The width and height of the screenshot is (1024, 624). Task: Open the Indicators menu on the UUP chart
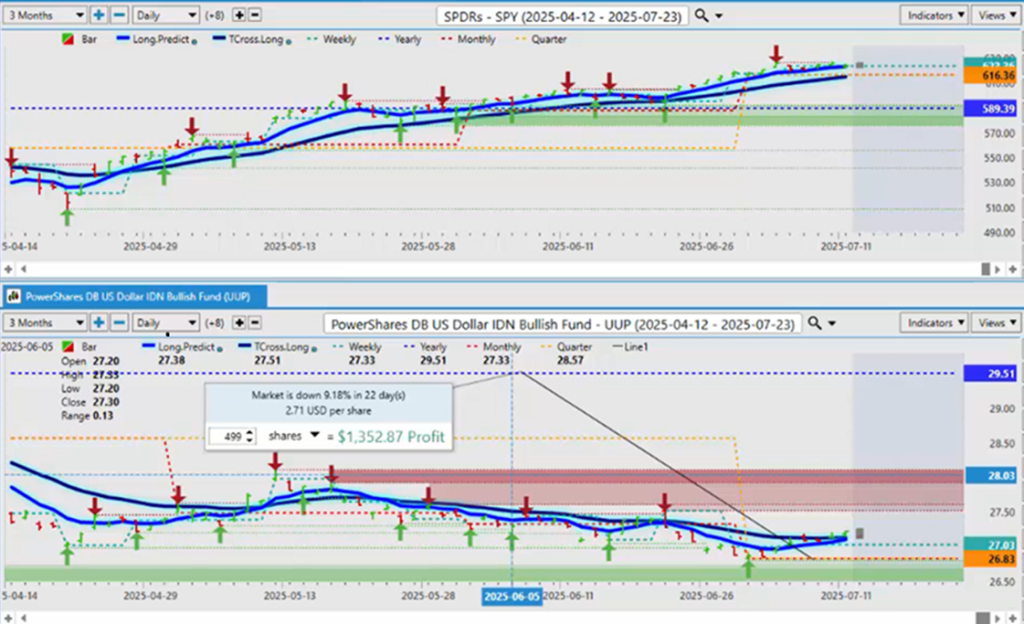point(934,323)
